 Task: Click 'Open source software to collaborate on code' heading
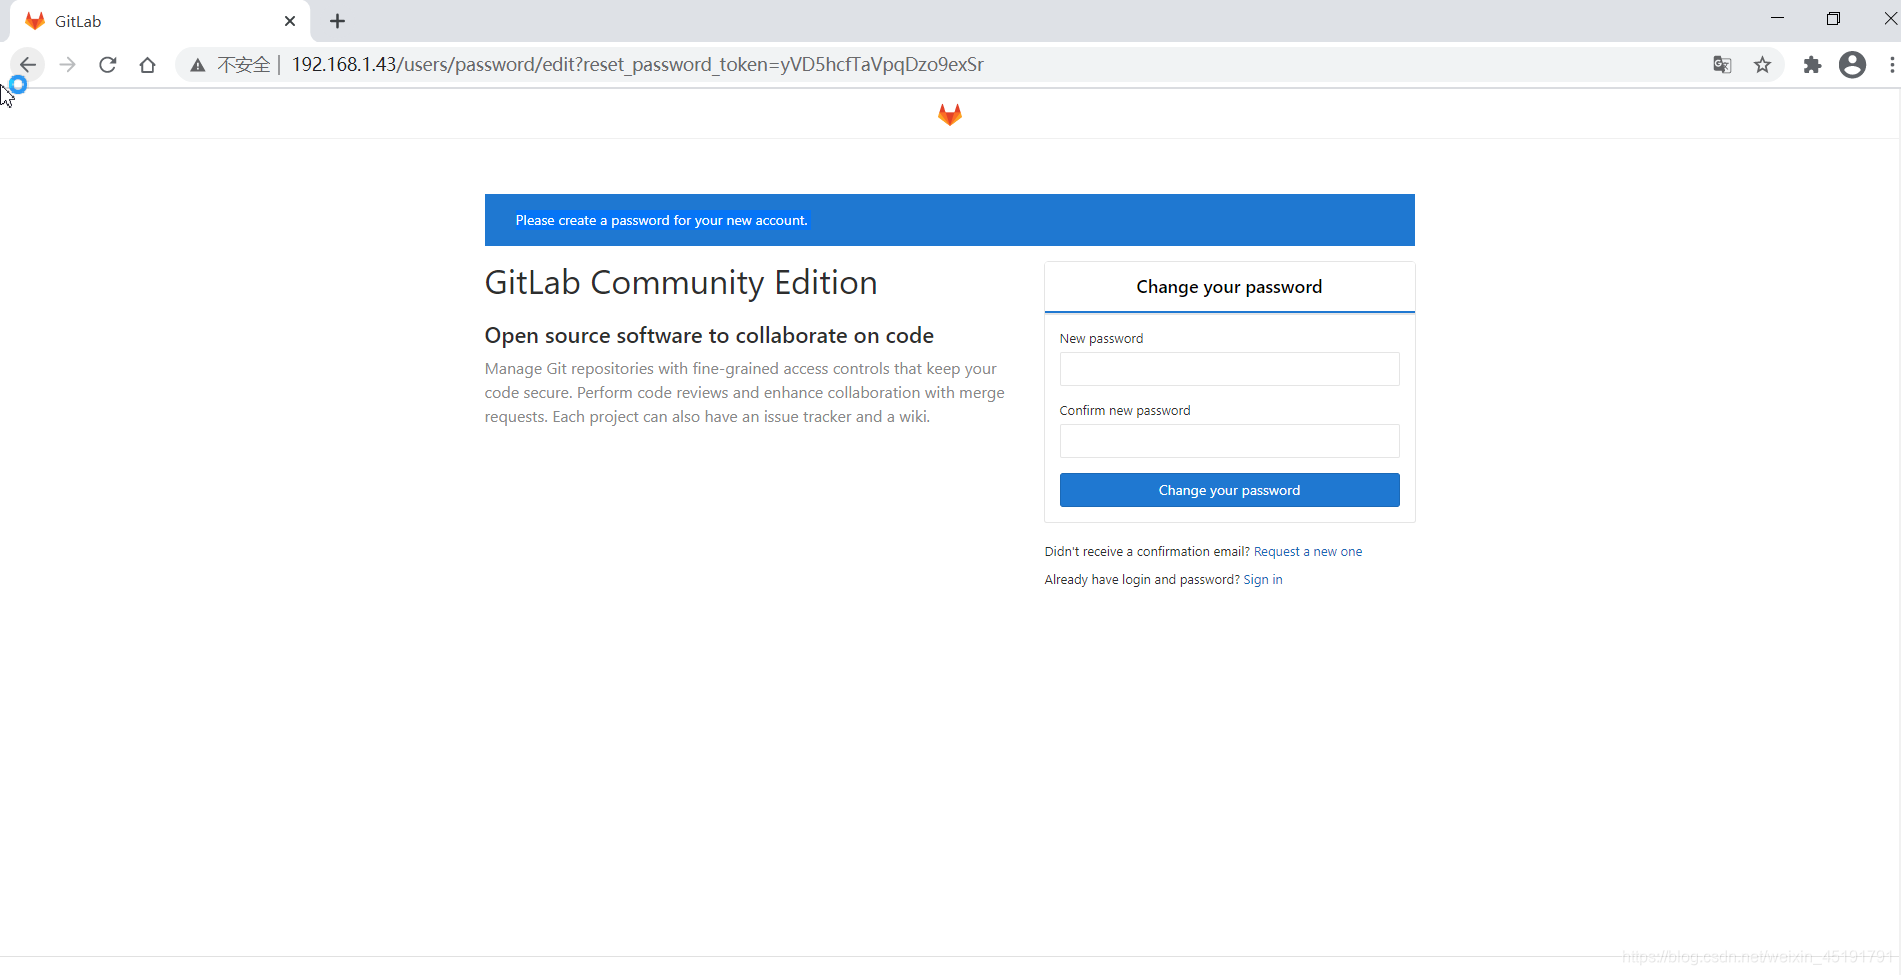(709, 336)
